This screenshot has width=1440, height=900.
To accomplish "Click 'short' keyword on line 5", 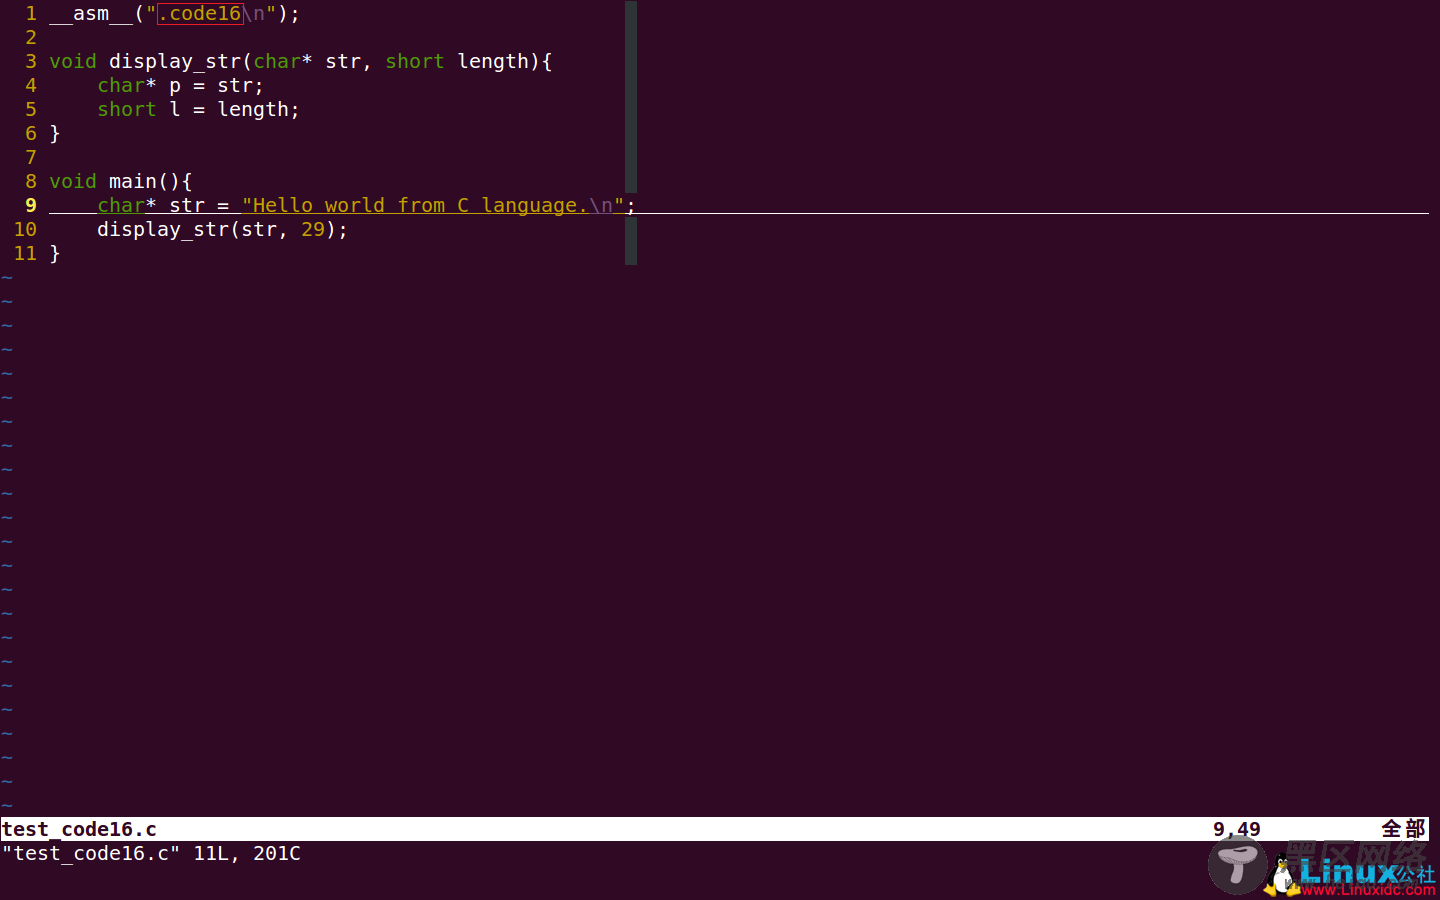I will tap(127, 110).
